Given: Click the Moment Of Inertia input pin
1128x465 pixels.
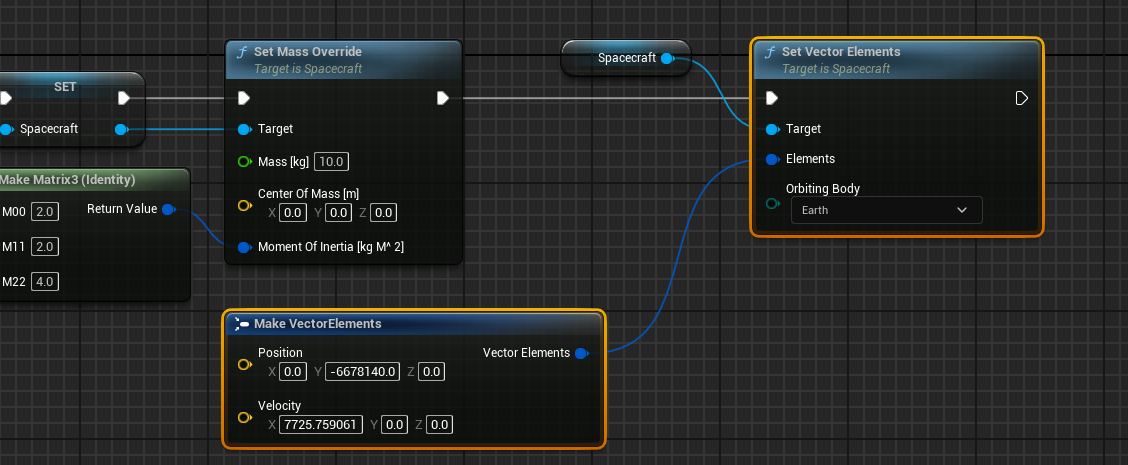Looking at the screenshot, I should click(x=244, y=247).
